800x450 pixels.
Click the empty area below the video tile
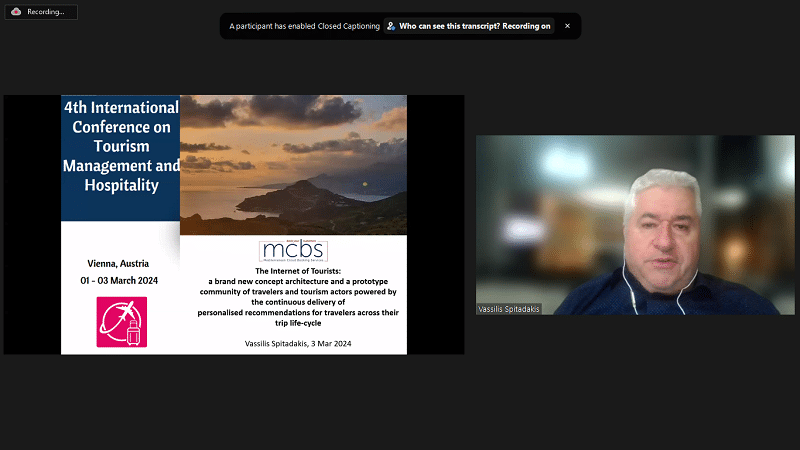(635, 380)
